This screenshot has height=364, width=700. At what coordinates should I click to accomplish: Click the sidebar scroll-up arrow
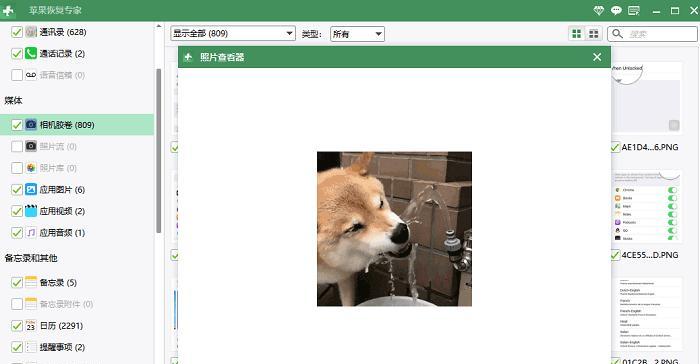click(158, 26)
